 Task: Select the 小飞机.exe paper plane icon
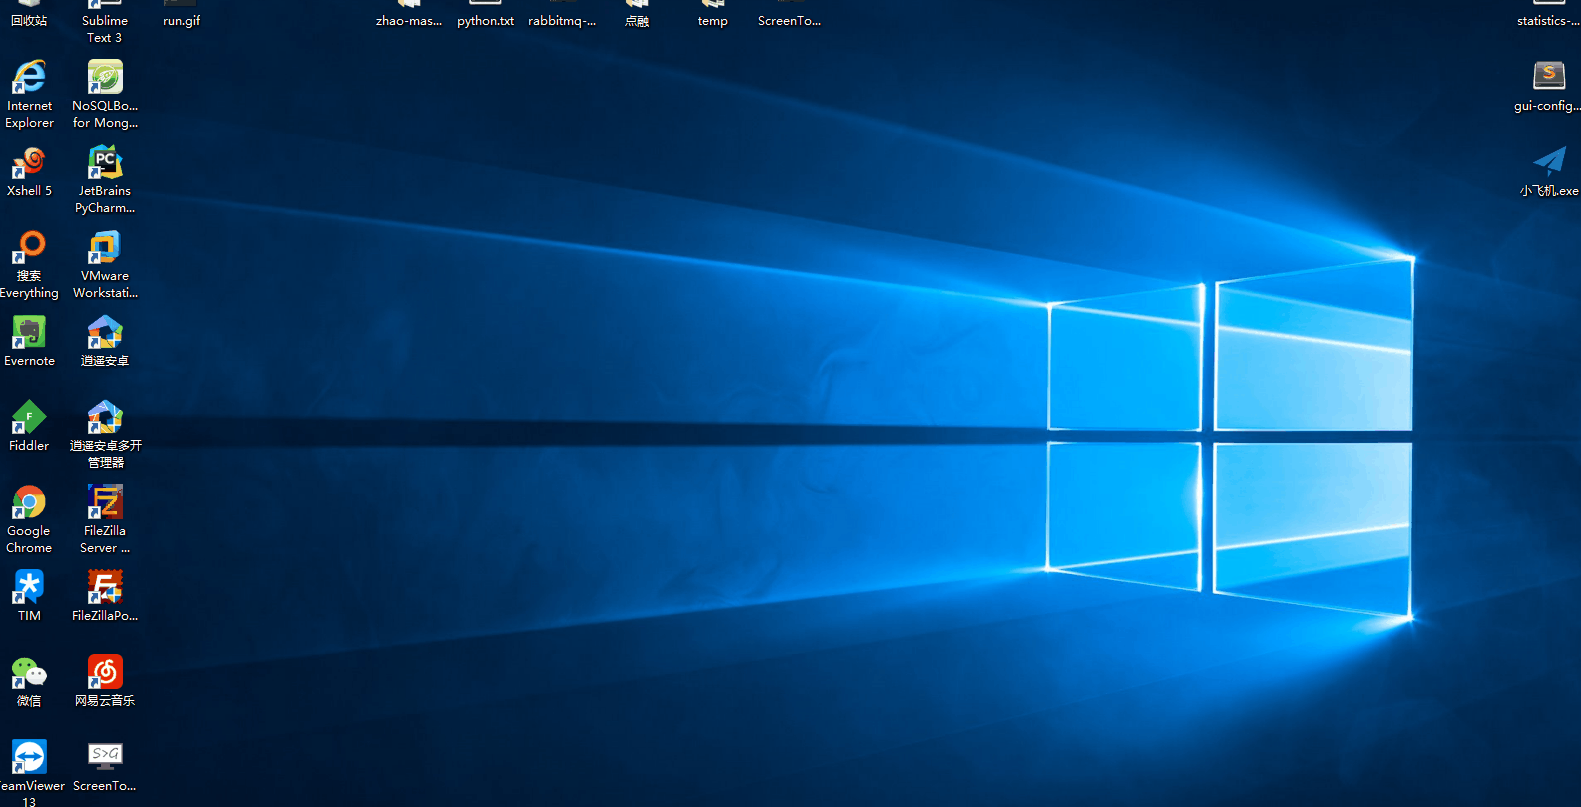pyautogui.click(x=1548, y=163)
